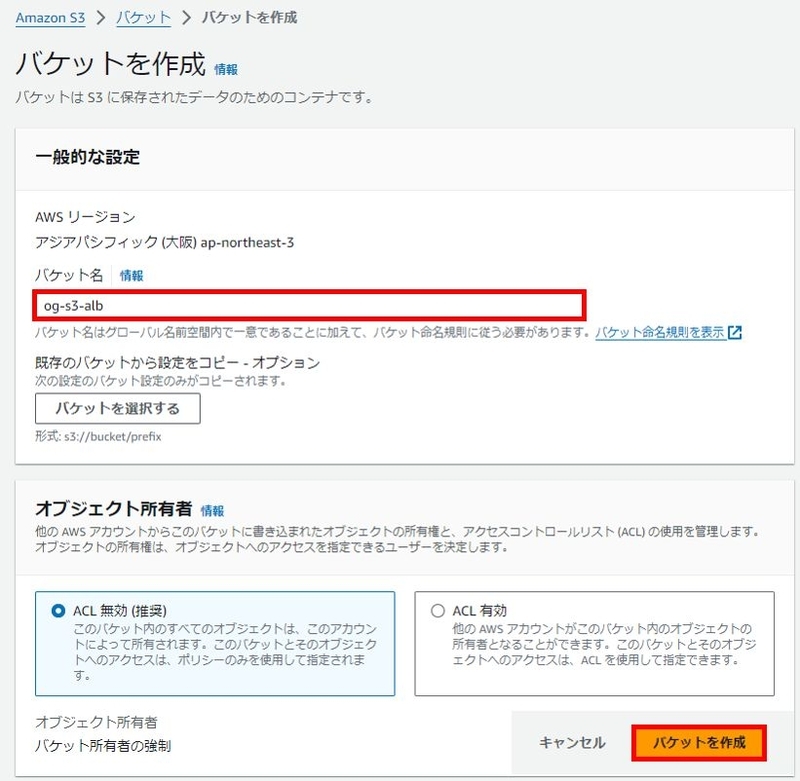Image resolution: width=800 pixels, height=781 pixels.
Task: Click バケット所有者の強制 text under オブジェクト所有者
Action: tap(103, 746)
